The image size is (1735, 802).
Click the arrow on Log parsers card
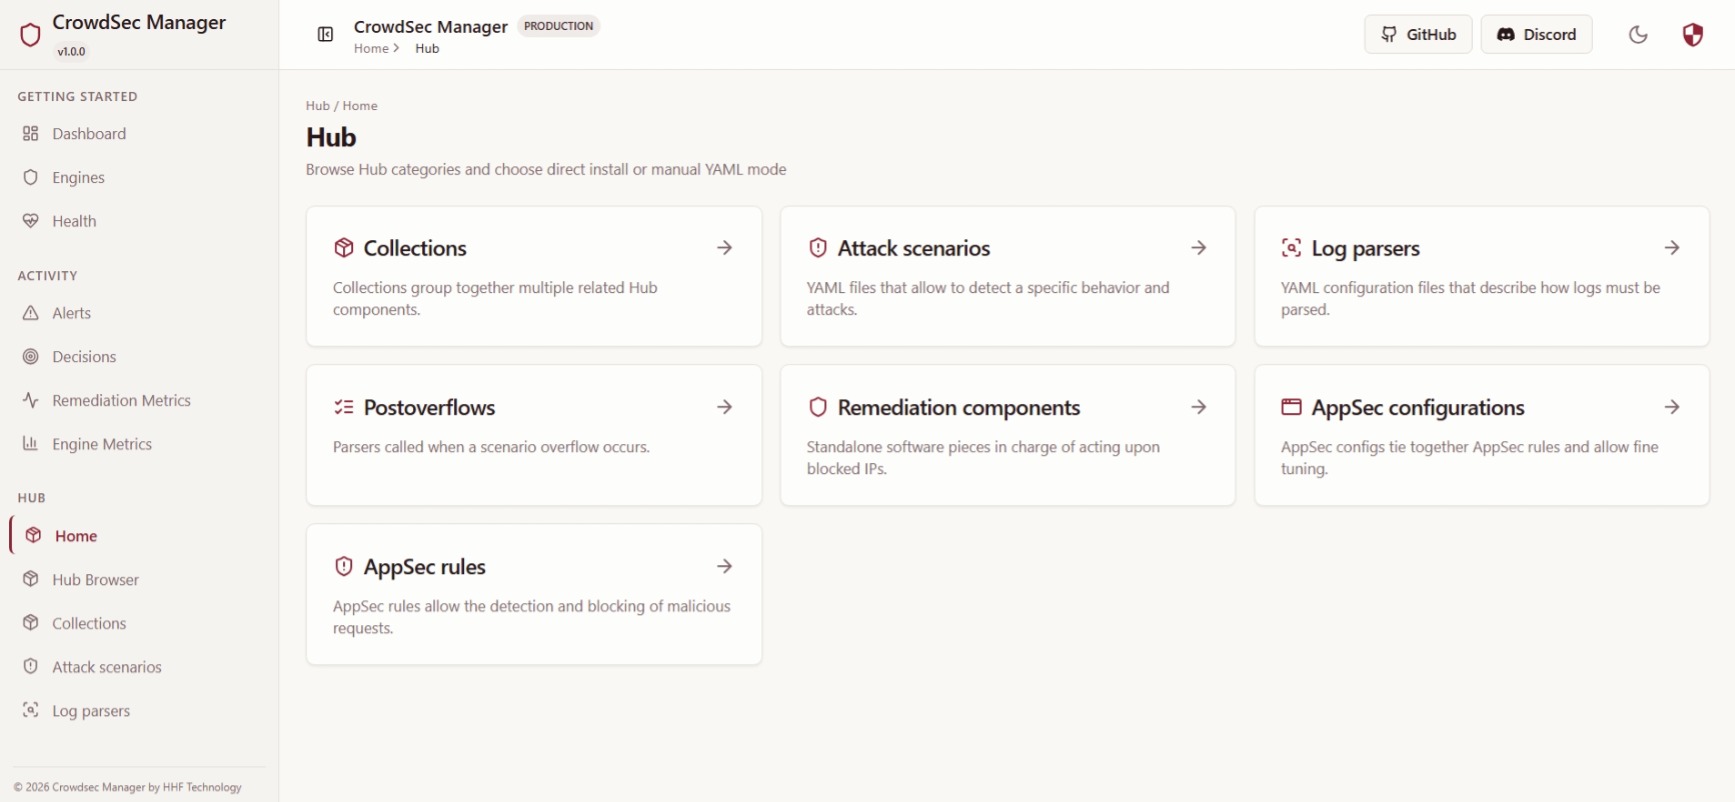pos(1672,248)
